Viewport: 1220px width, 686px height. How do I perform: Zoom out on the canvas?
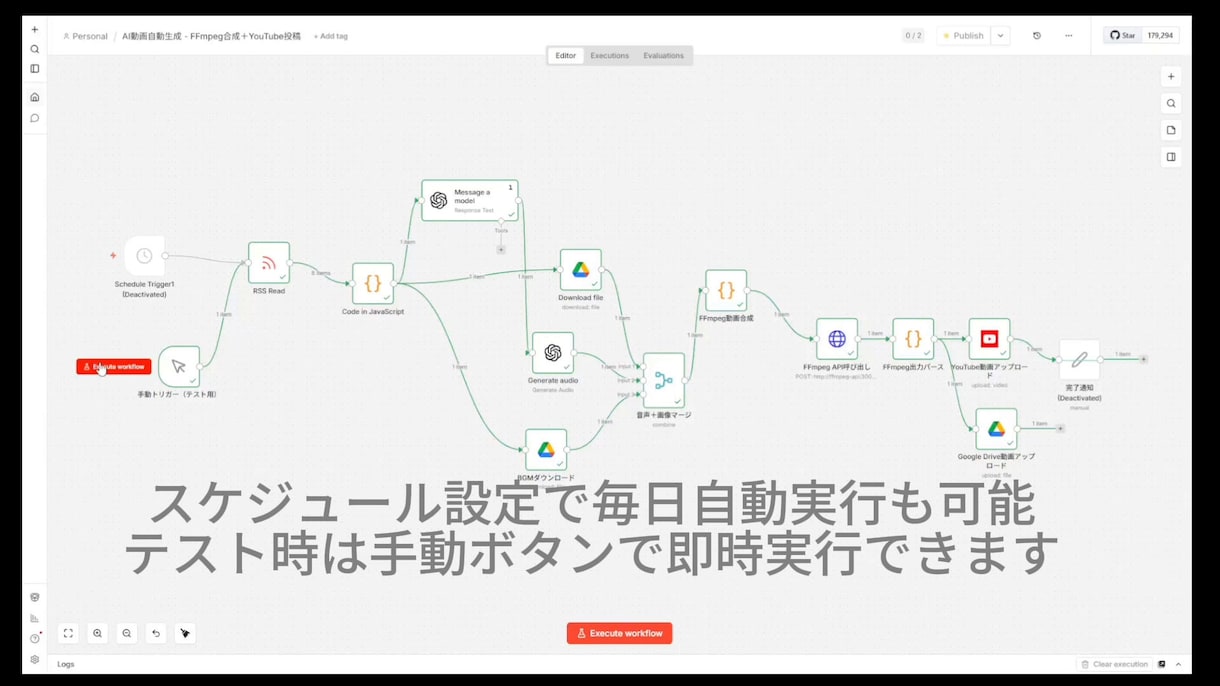(126, 633)
